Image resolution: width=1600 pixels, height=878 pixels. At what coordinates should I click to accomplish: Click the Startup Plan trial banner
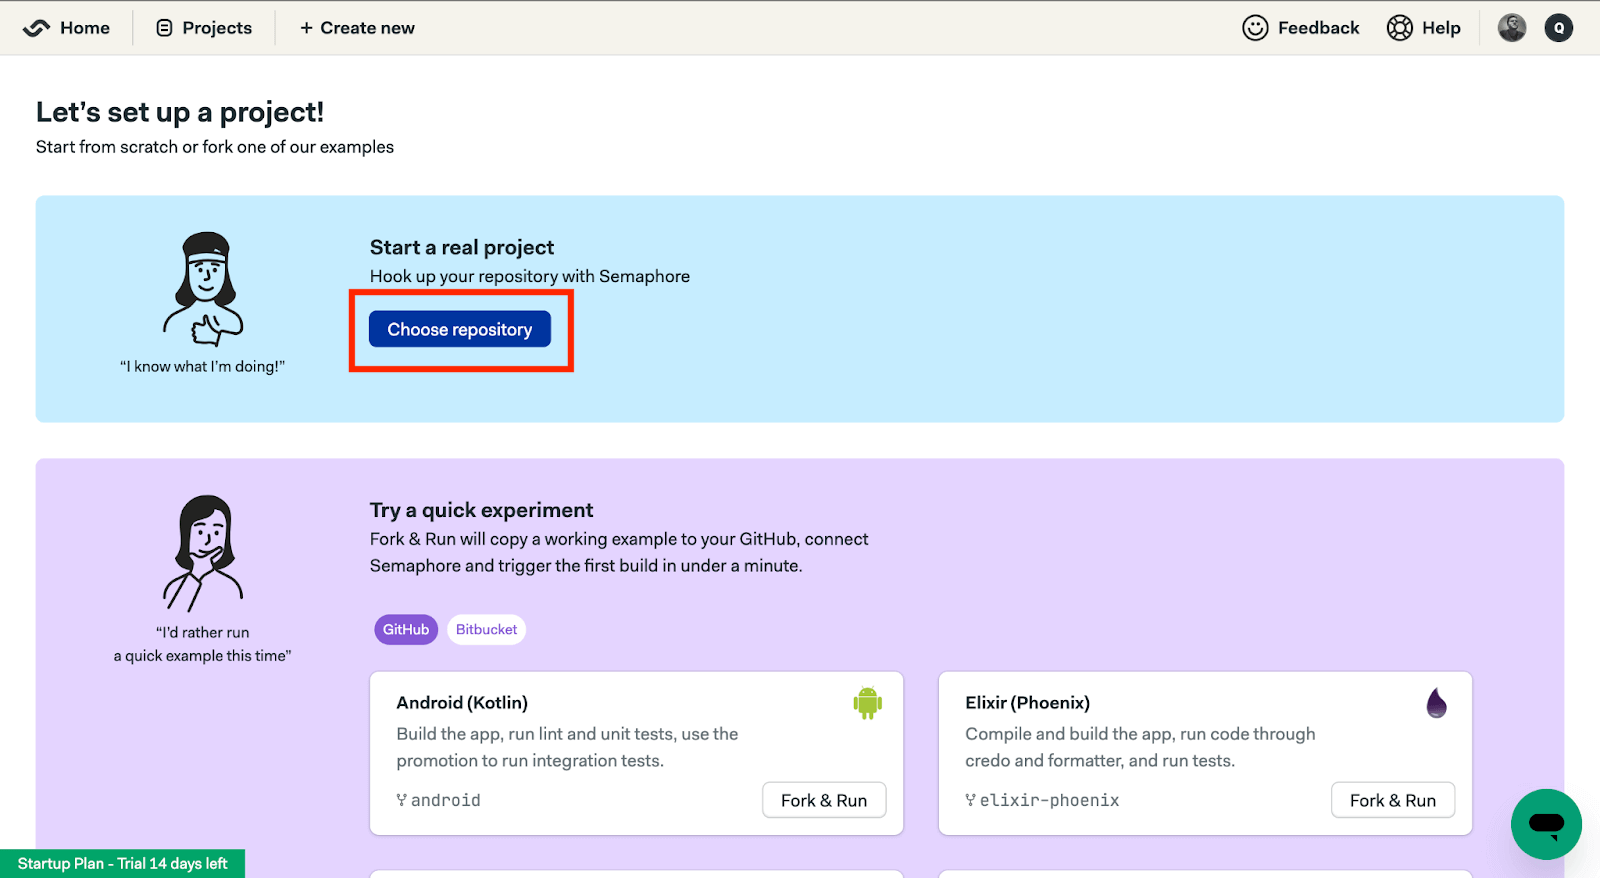(x=122, y=863)
